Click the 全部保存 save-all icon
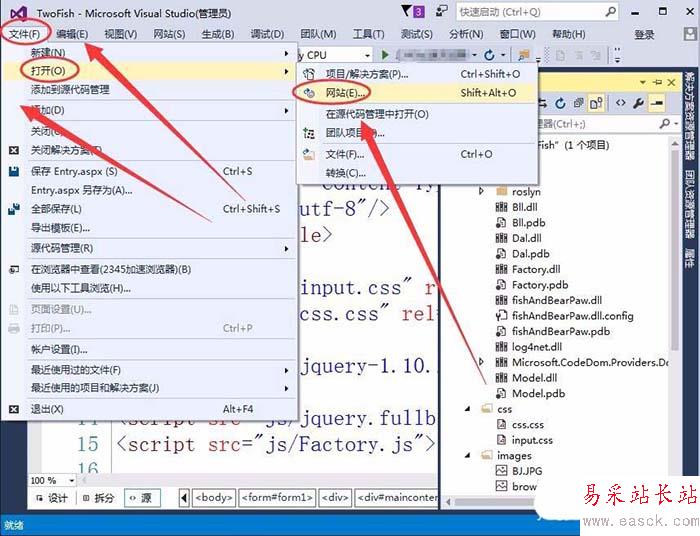The width and height of the screenshot is (700, 536). (14, 209)
